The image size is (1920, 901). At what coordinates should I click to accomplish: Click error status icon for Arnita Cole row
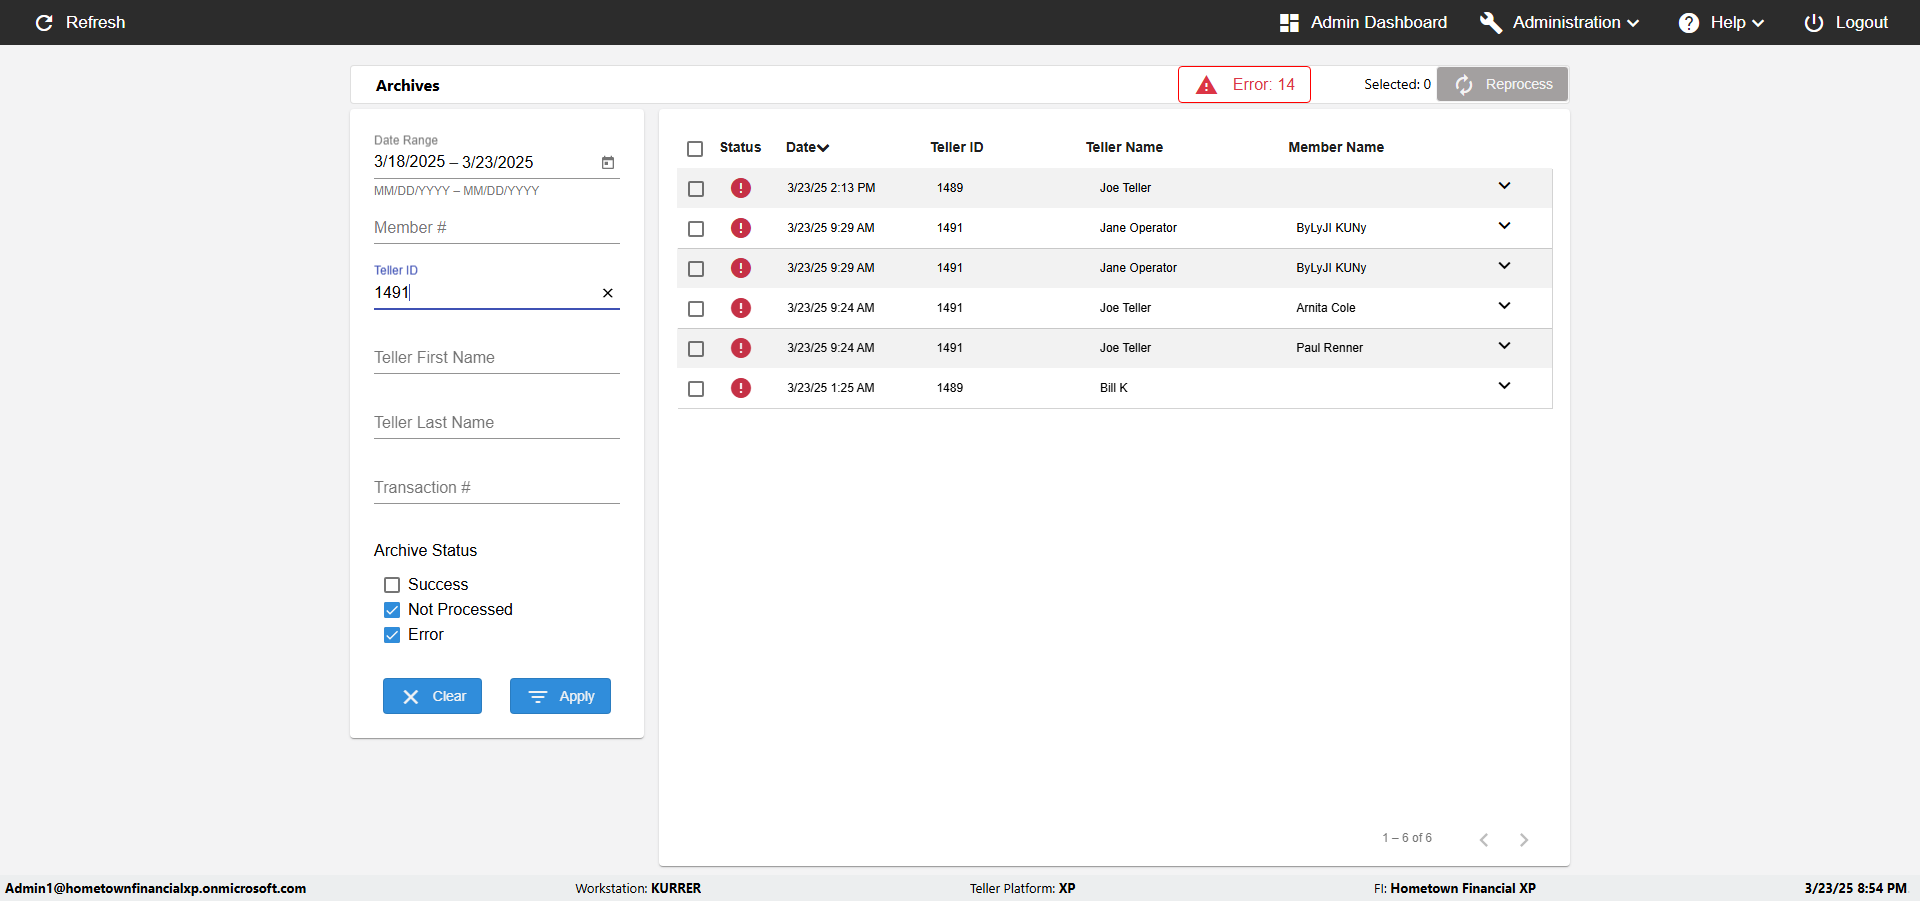click(x=740, y=308)
